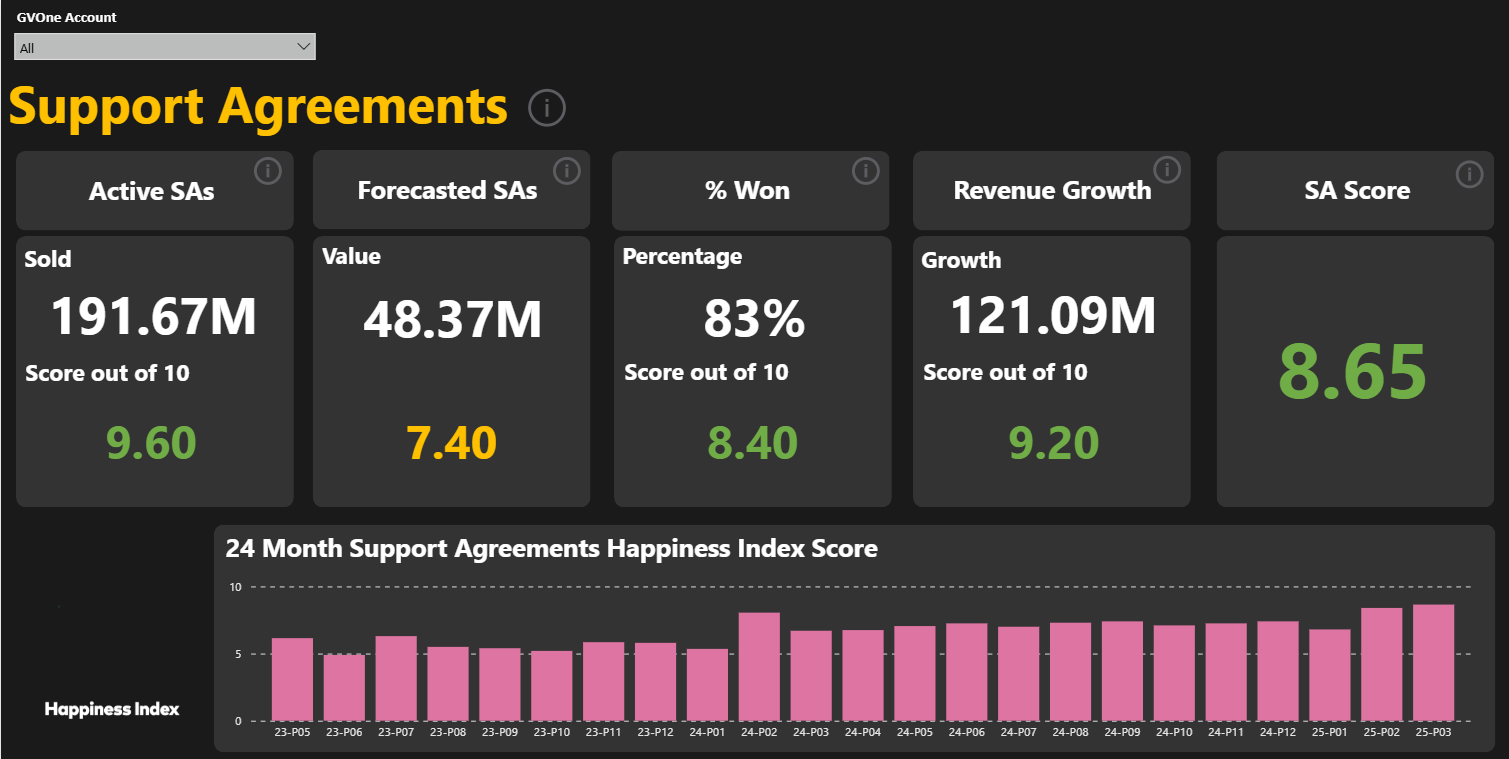Select the 23-P11 bar in chart

604,681
